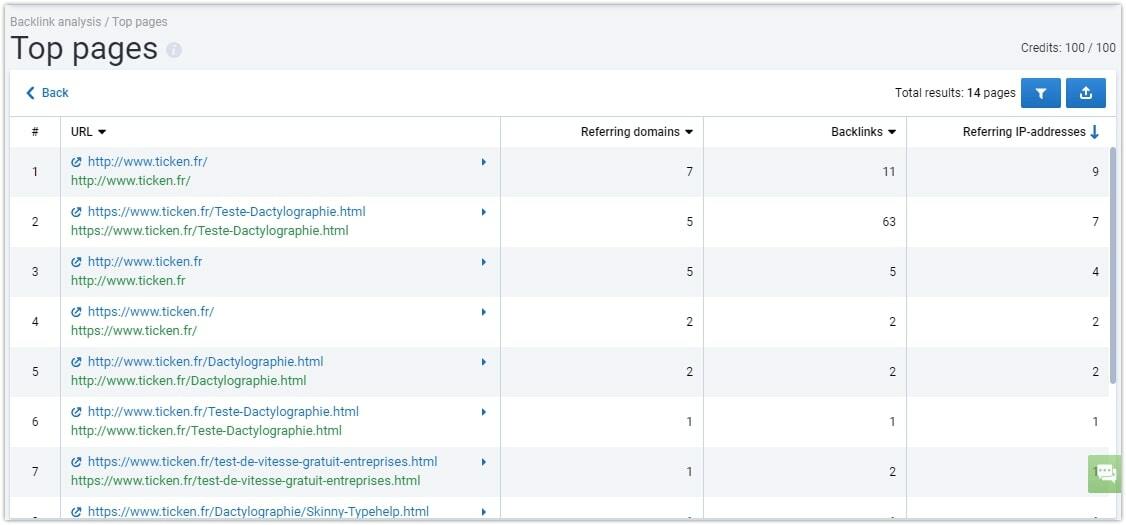1126x525 pixels.
Task: Expand row 2 https Teste-Dactylographie triangle
Action: [484, 212]
